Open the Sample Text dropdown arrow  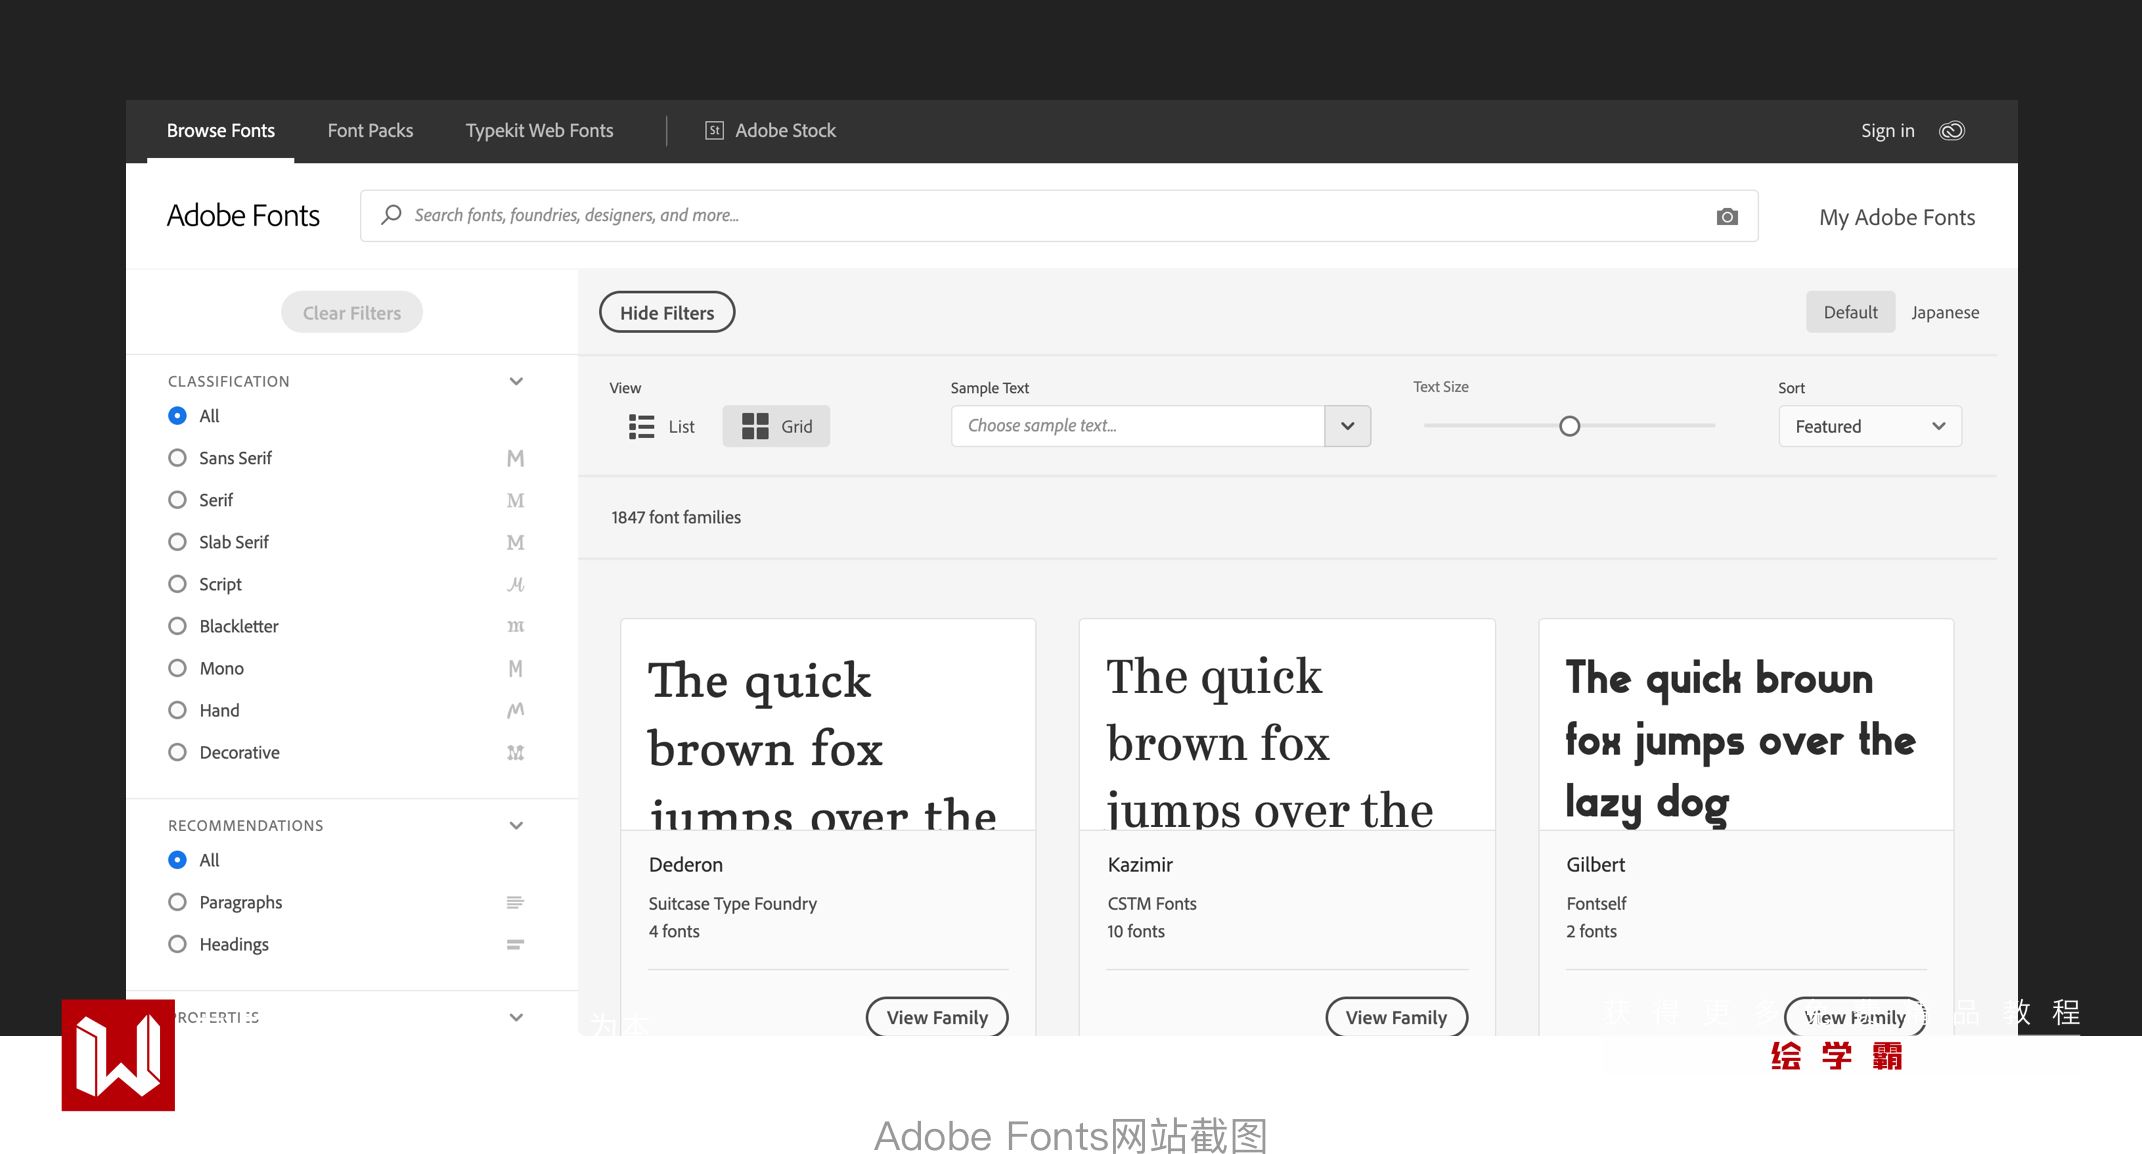[x=1347, y=426]
